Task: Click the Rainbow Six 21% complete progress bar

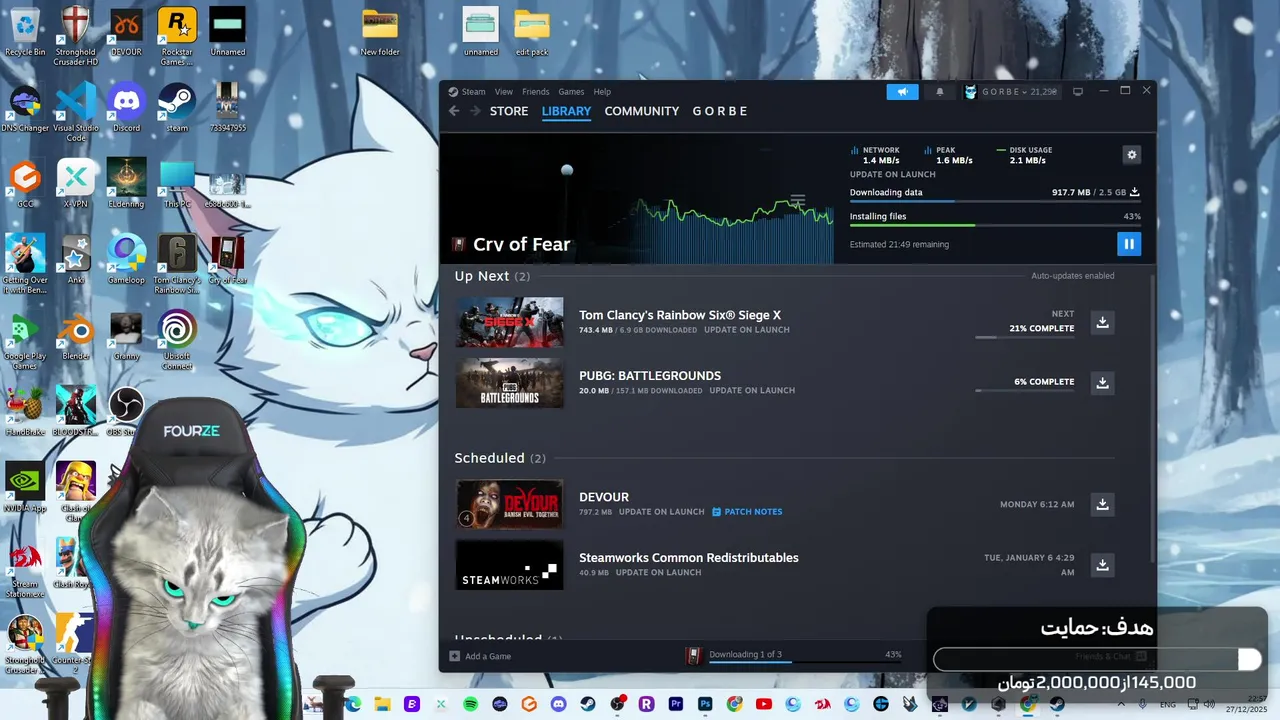Action: pos(1025,337)
